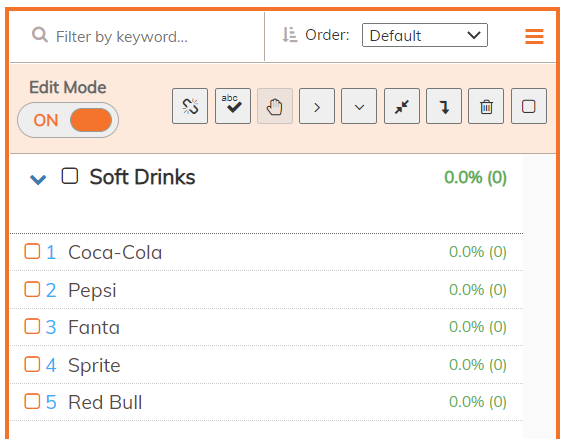Tick the Red Bull checkbox
This screenshot has height=439, width=565.
32,401
